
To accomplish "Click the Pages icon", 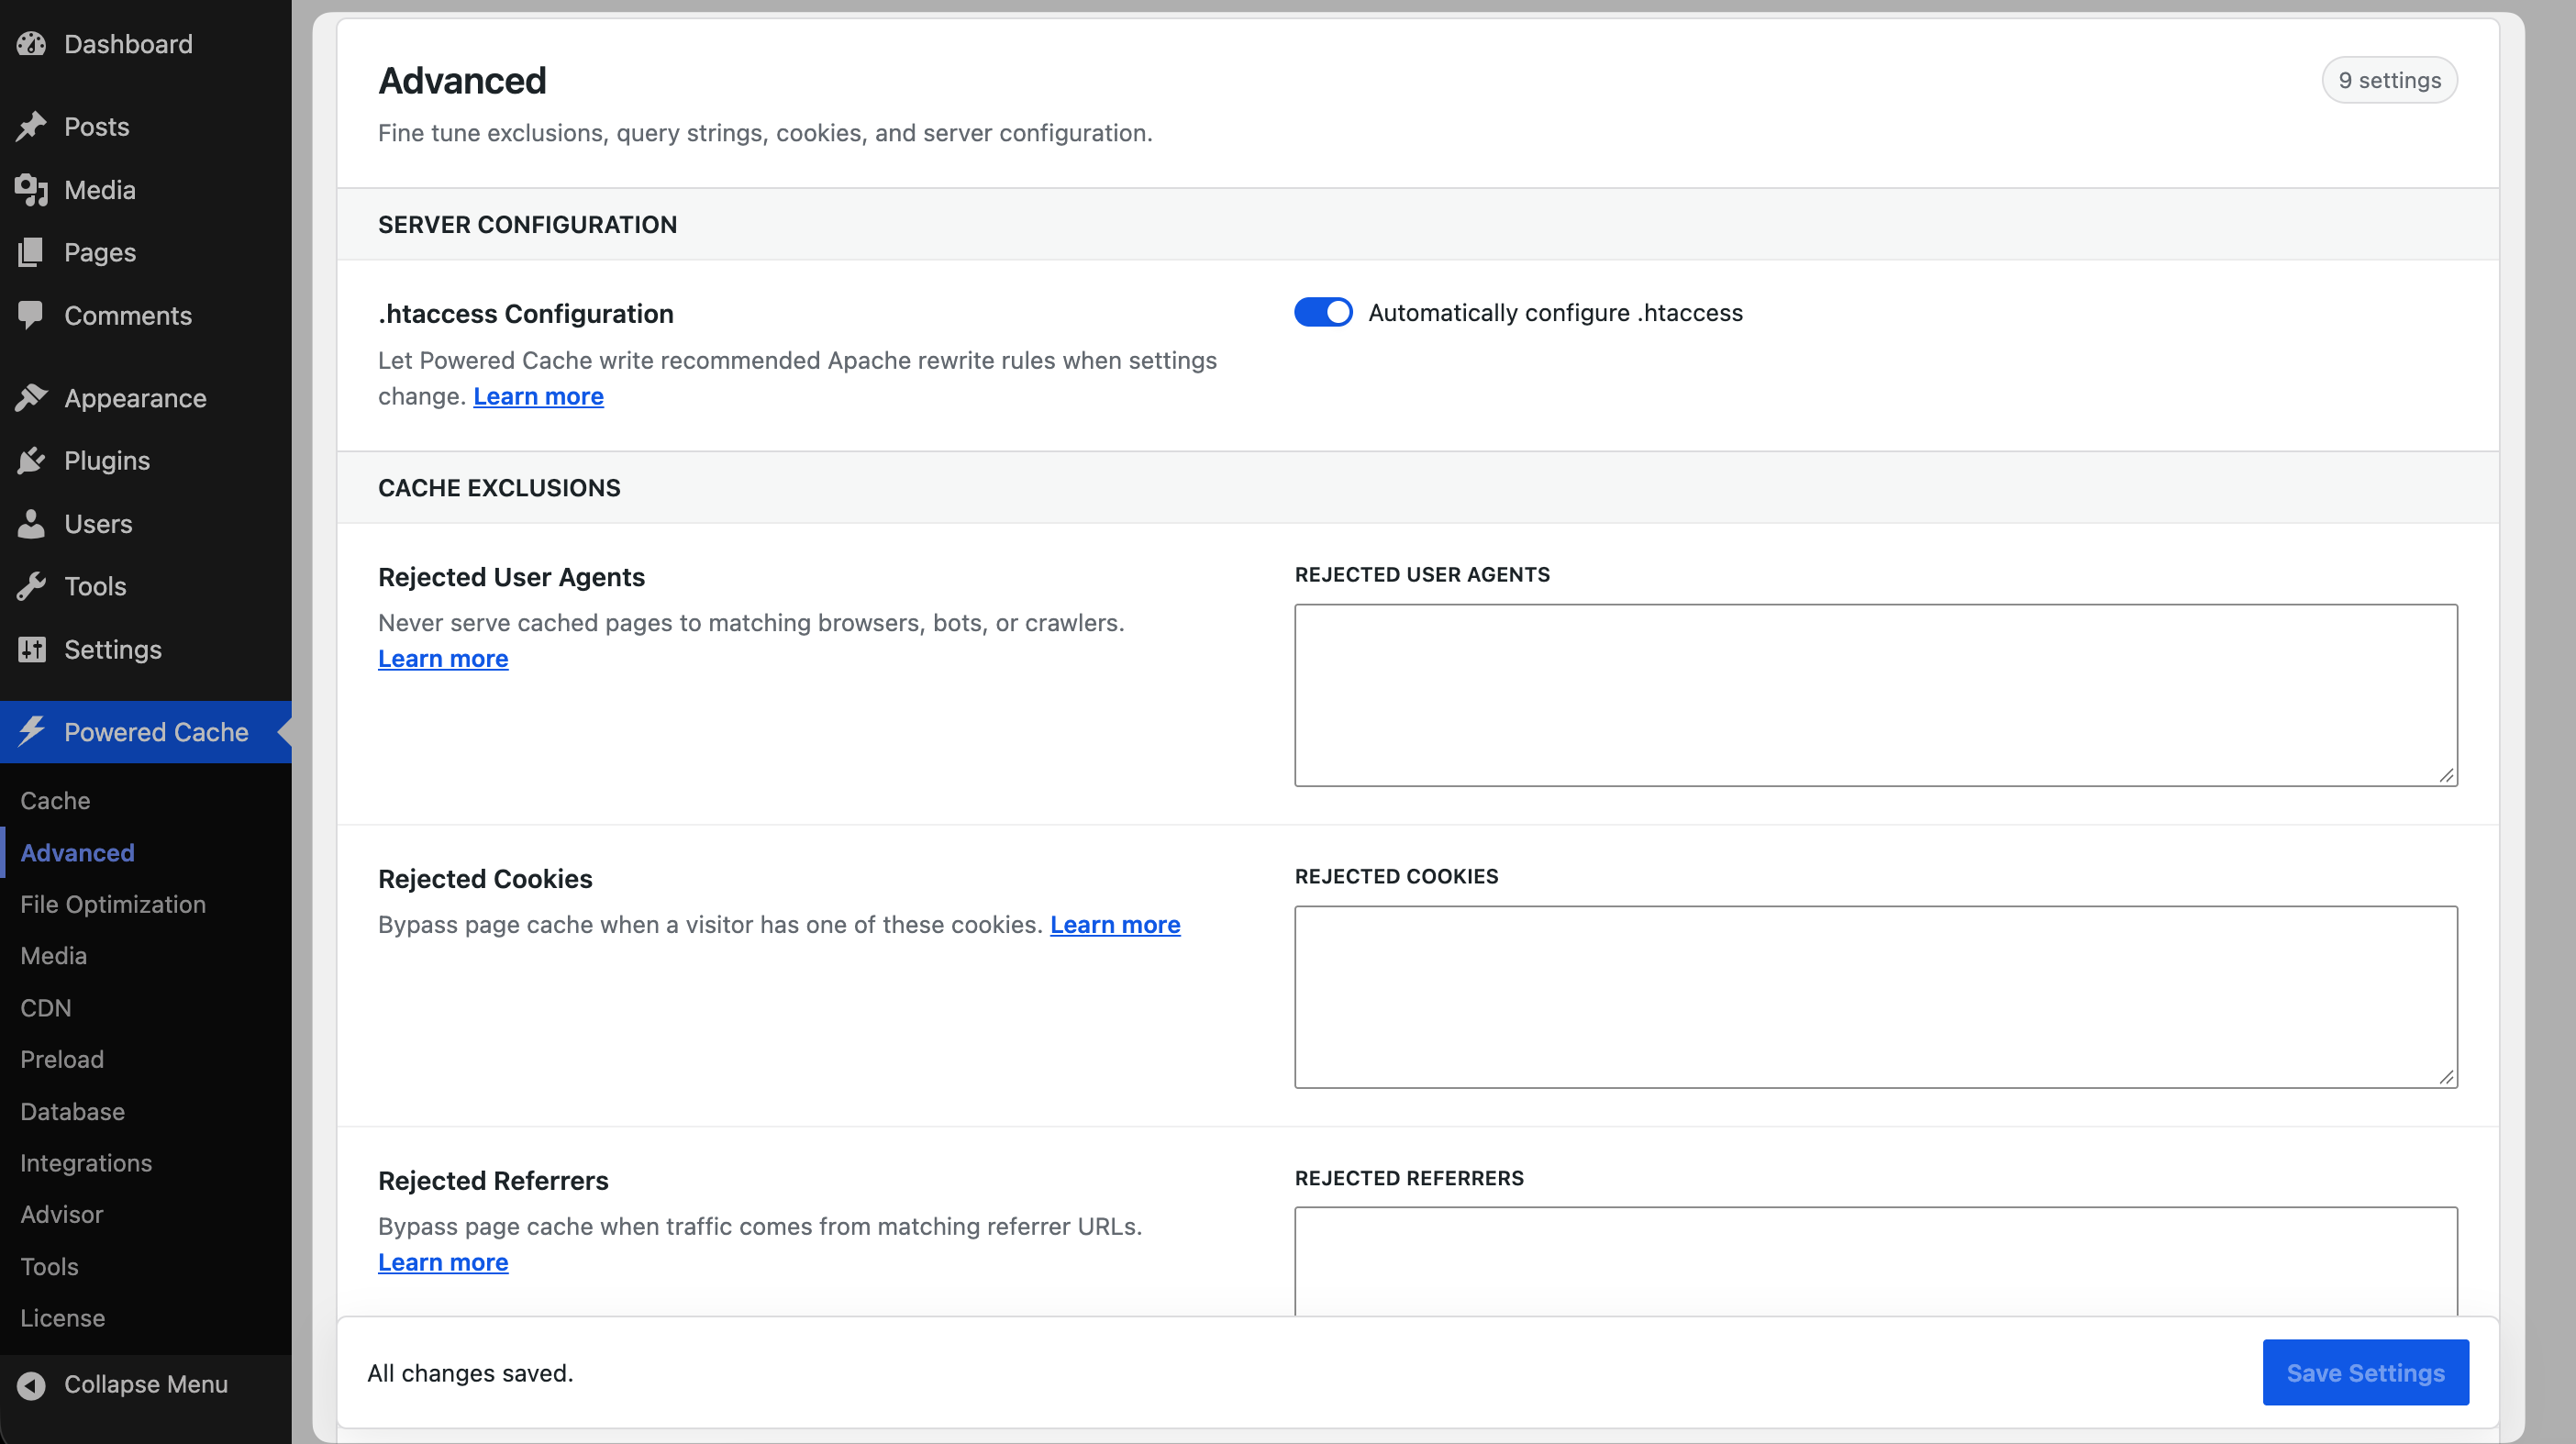I will click(31, 252).
